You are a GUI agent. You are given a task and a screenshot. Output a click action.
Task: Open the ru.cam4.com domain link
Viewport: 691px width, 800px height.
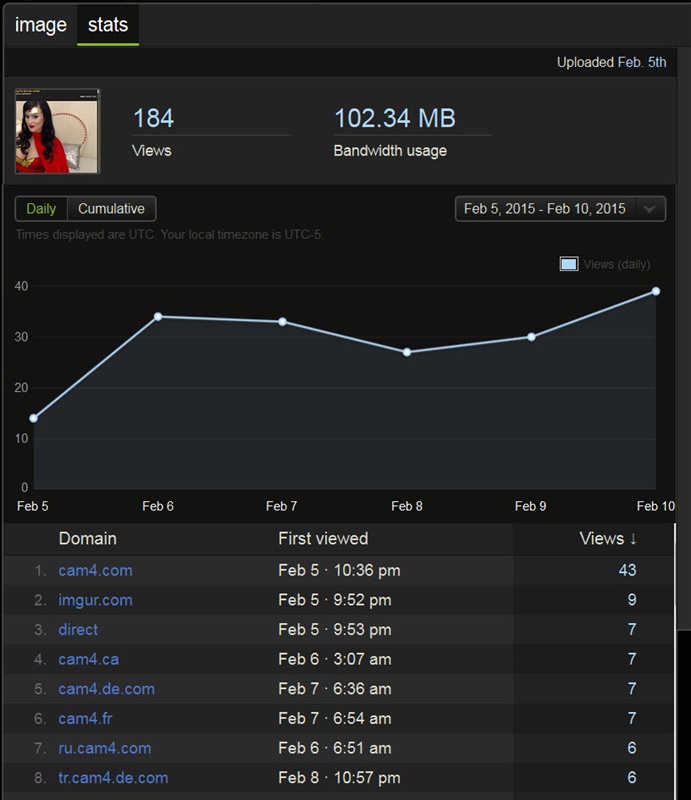(105, 748)
